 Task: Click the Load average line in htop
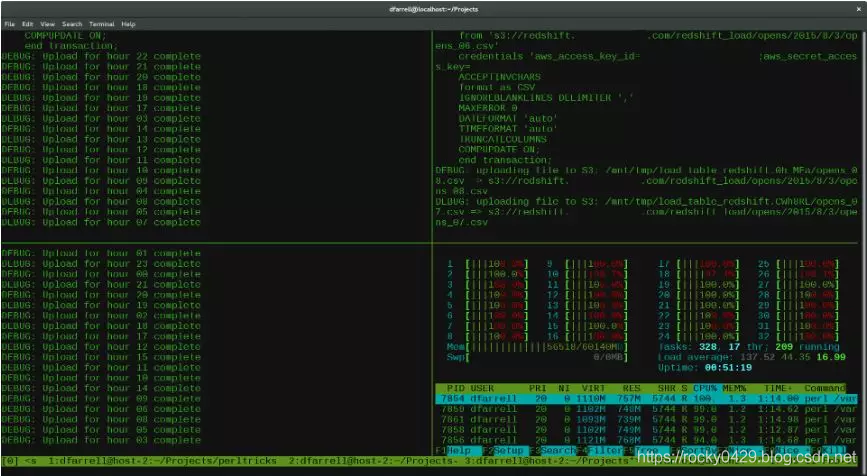coord(752,358)
